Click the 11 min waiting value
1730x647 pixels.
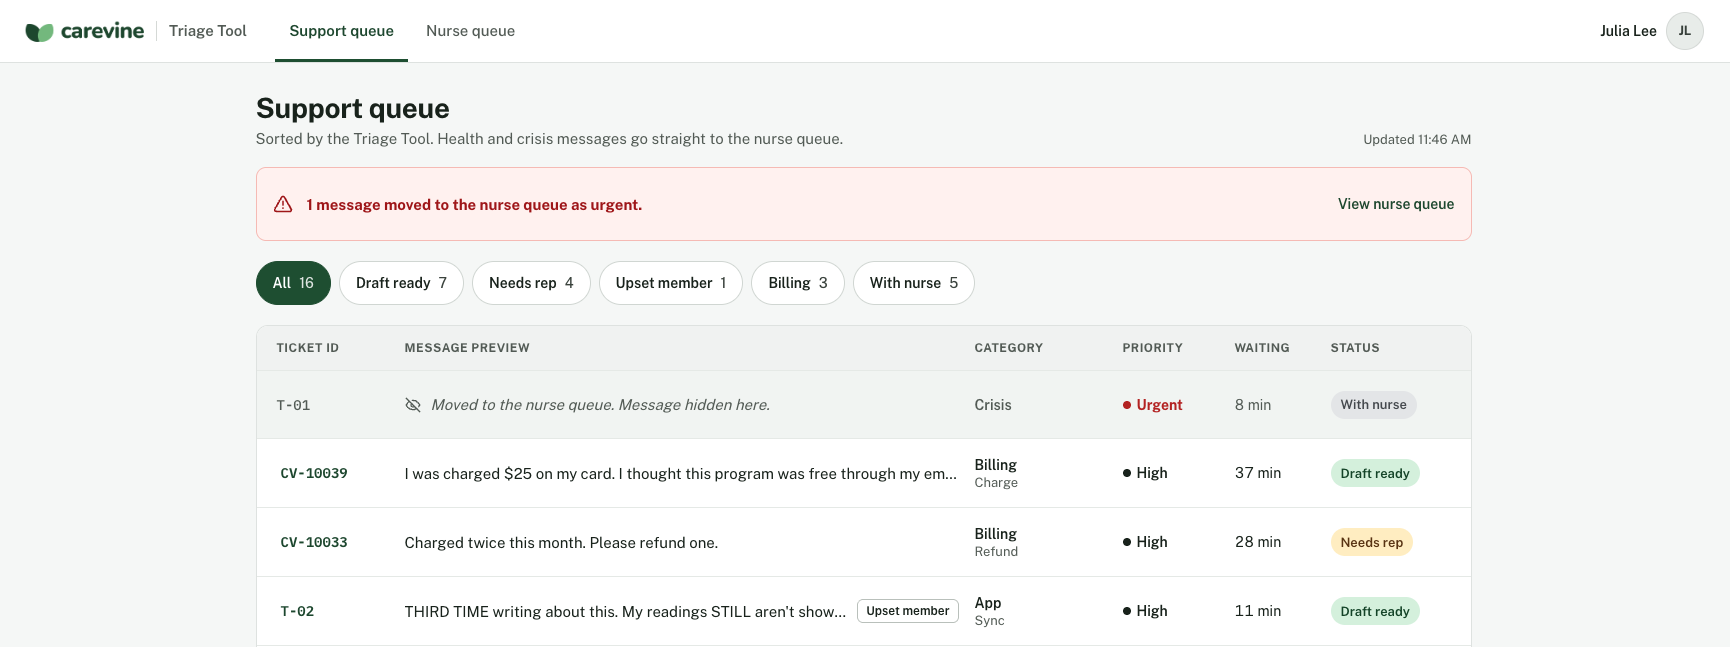1258,611
